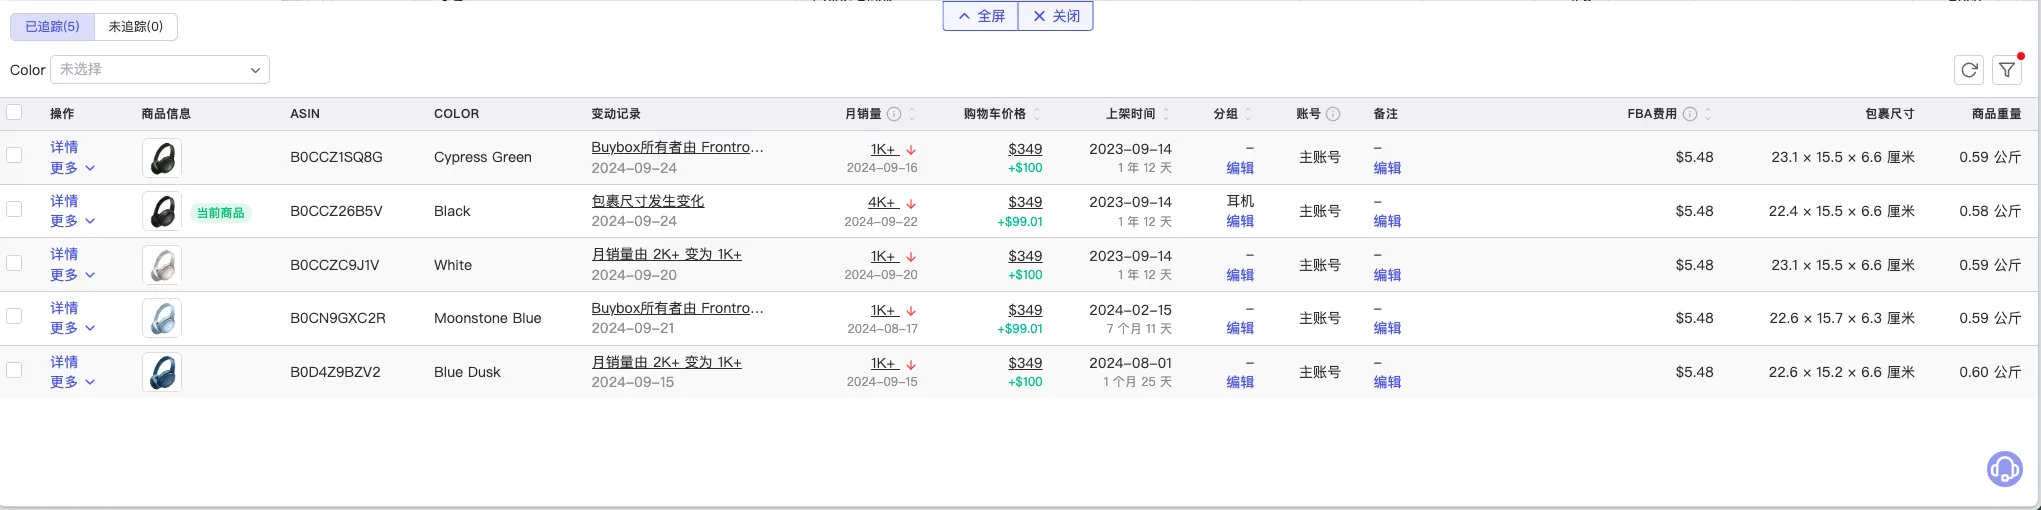Open 月销量 change record dated 2024-09-20

pyautogui.click(x=666, y=254)
